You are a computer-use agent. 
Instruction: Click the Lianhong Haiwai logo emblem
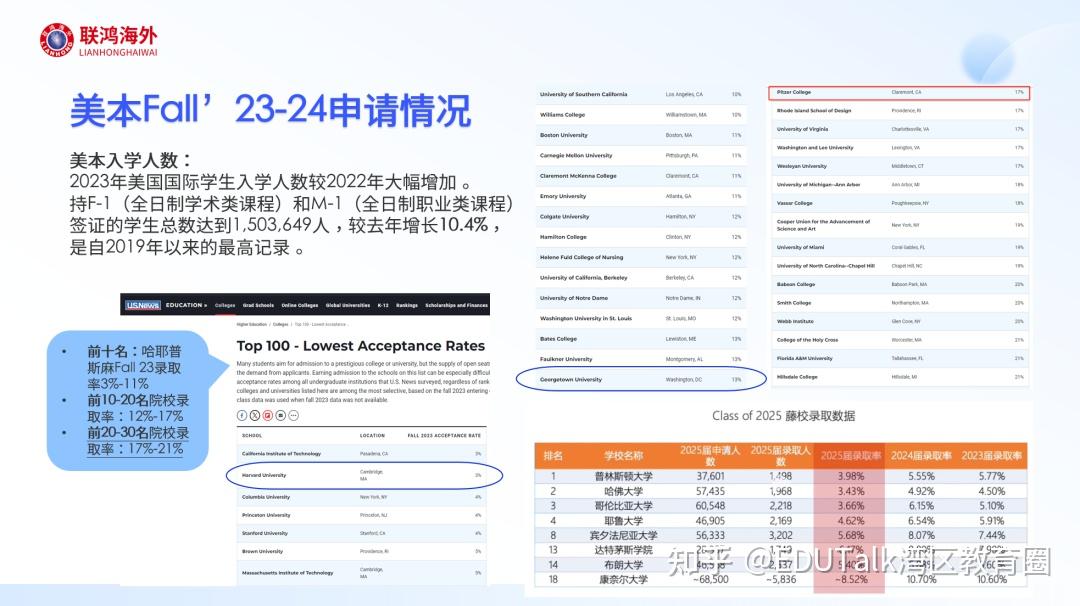[x=56, y=39]
